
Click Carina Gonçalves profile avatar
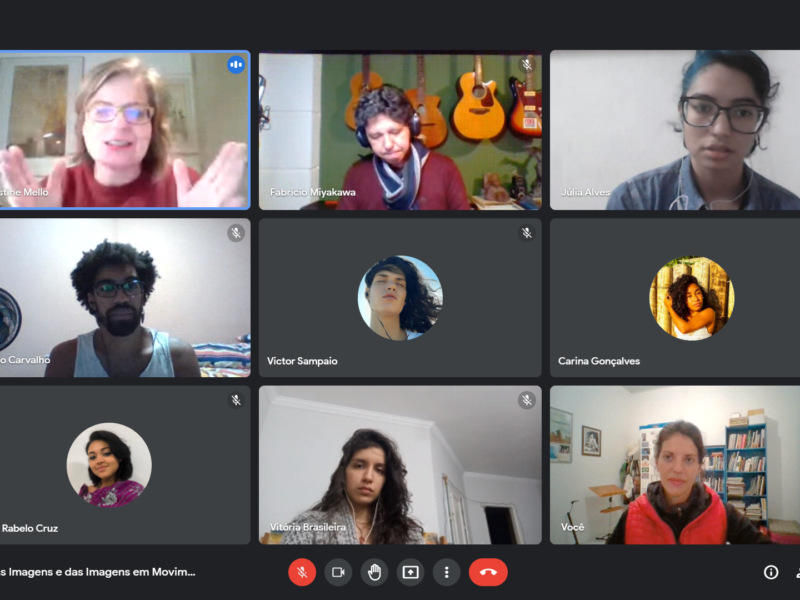tap(691, 298)
